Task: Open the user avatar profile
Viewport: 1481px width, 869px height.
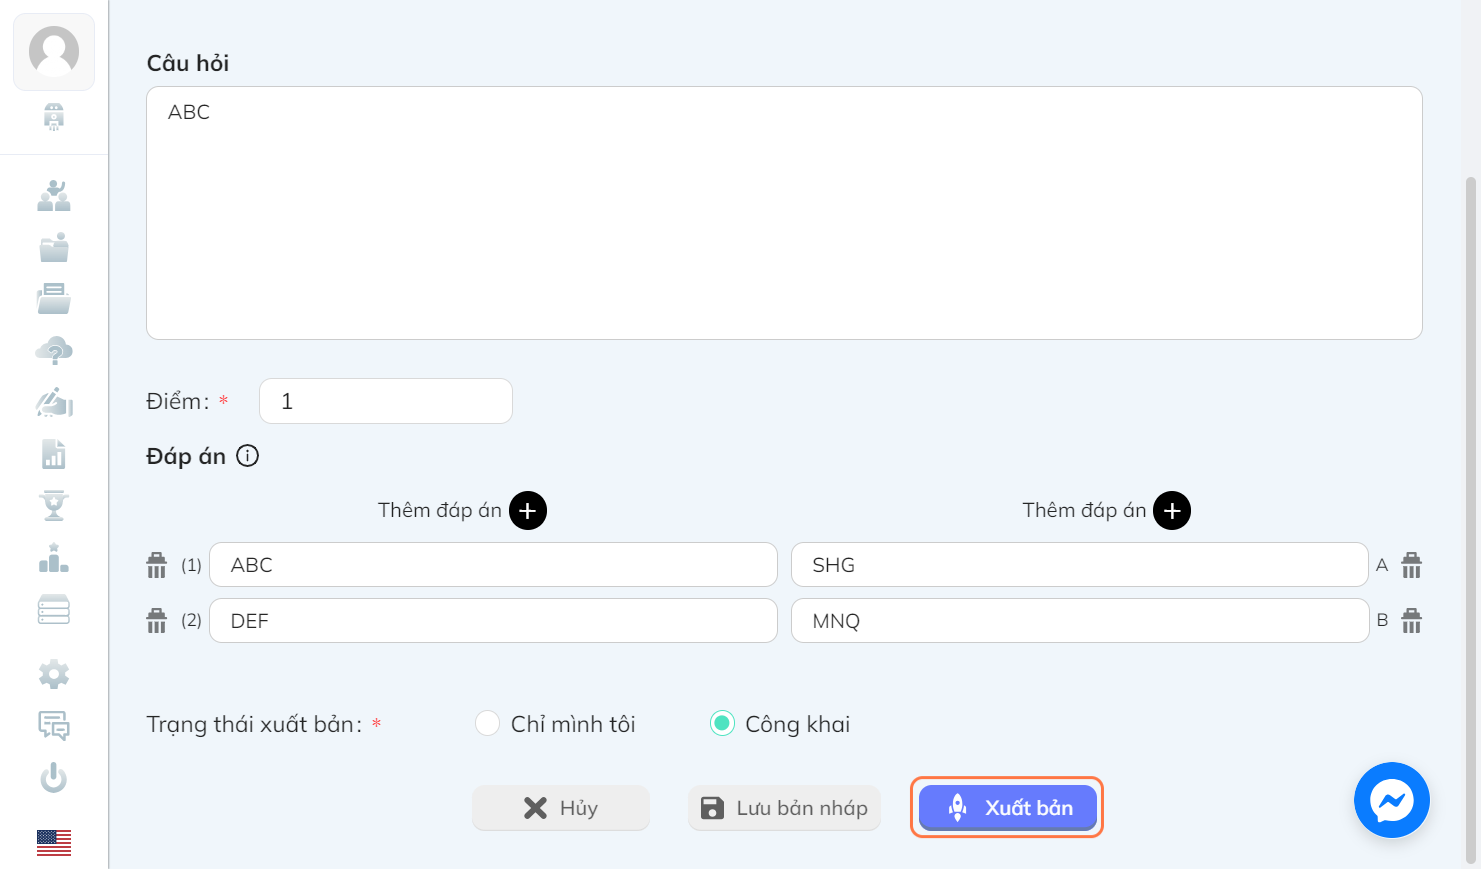Action: 54,52
